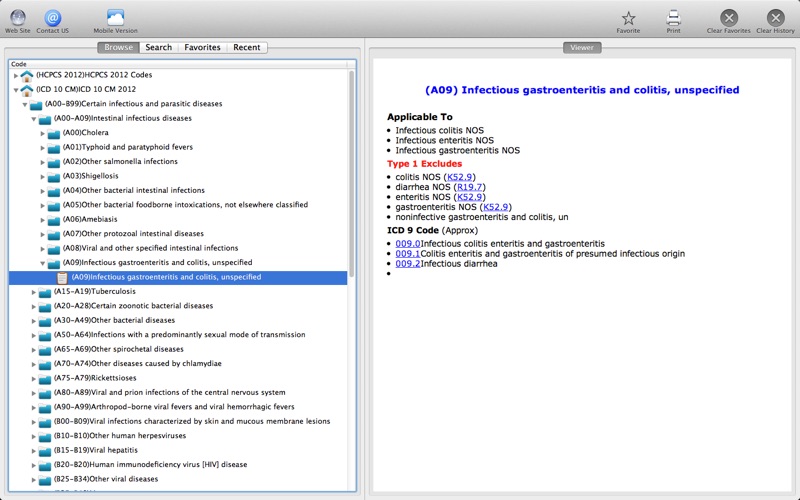800x500 pixels.
Task: Click the folder icon for (B15-B19)Viral hepatitis
Action: pyautogui.click(x=45, y=451)
